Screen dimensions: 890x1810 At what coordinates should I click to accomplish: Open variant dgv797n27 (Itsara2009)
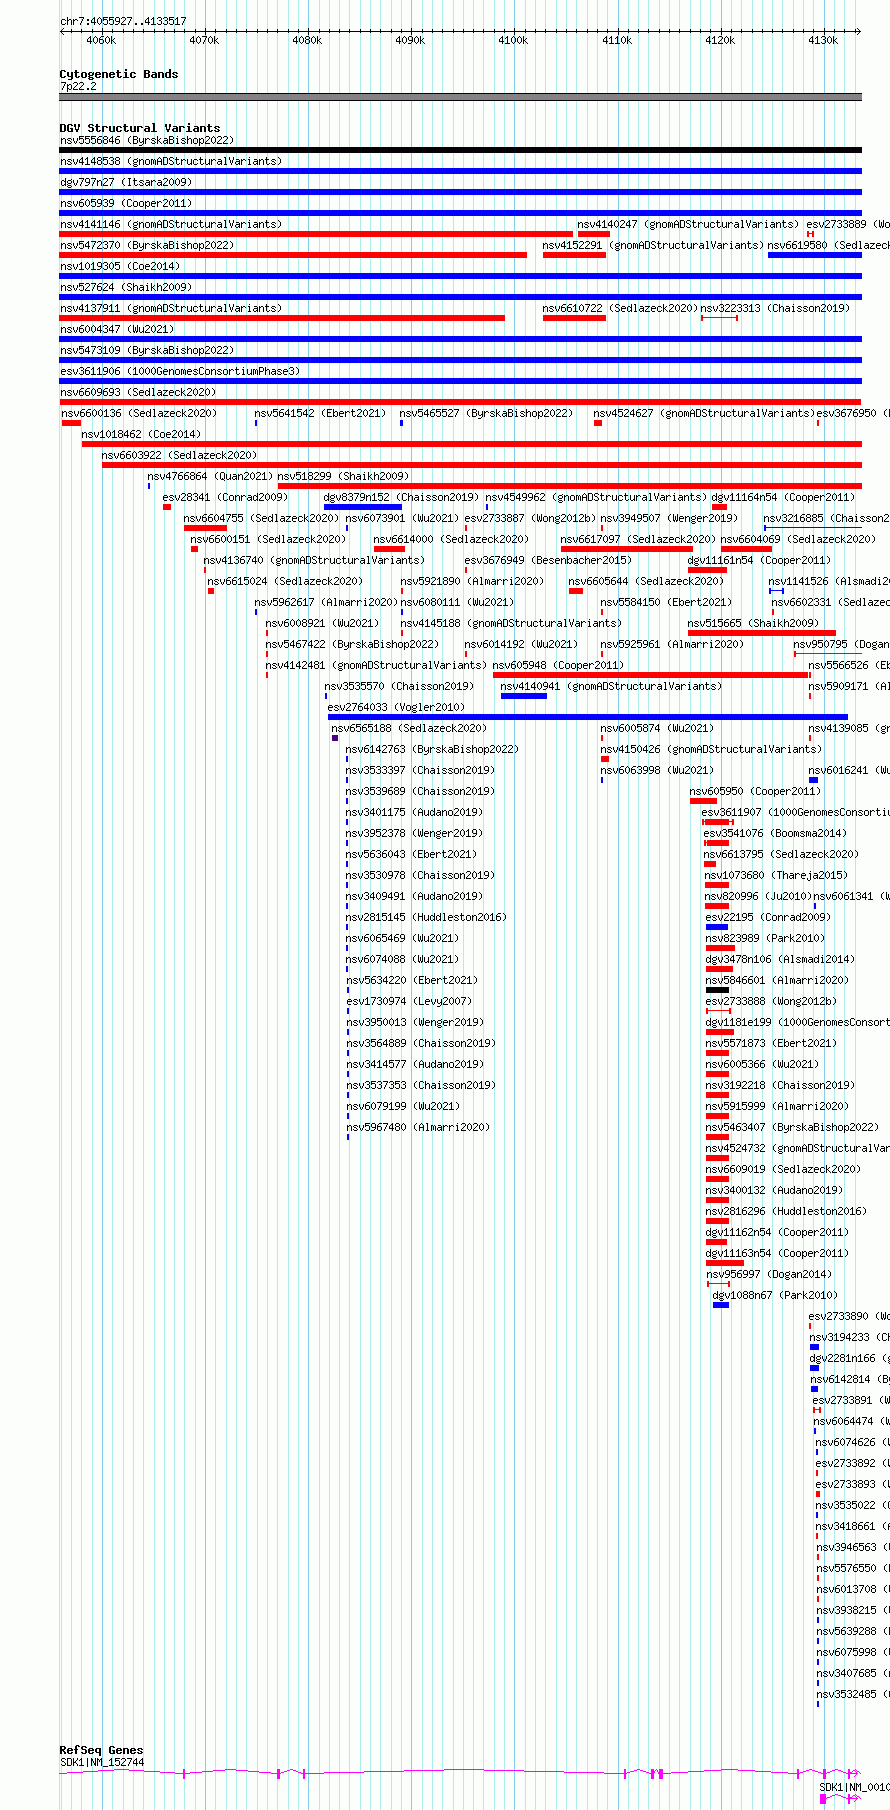point(126,182)
